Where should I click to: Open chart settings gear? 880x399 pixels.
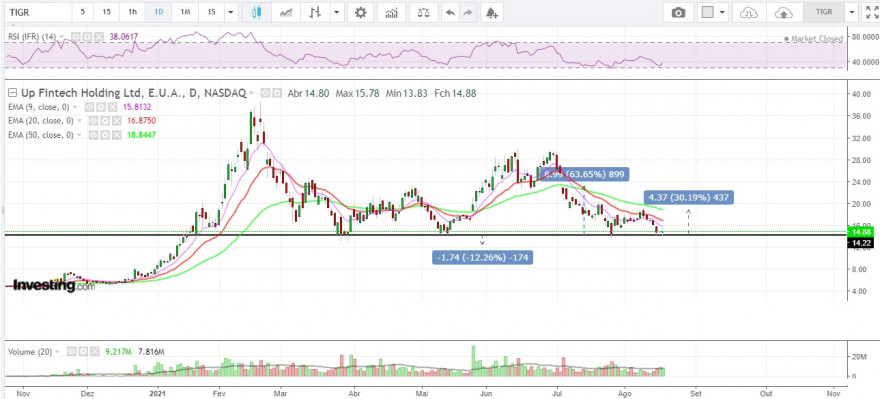[360, 12]
